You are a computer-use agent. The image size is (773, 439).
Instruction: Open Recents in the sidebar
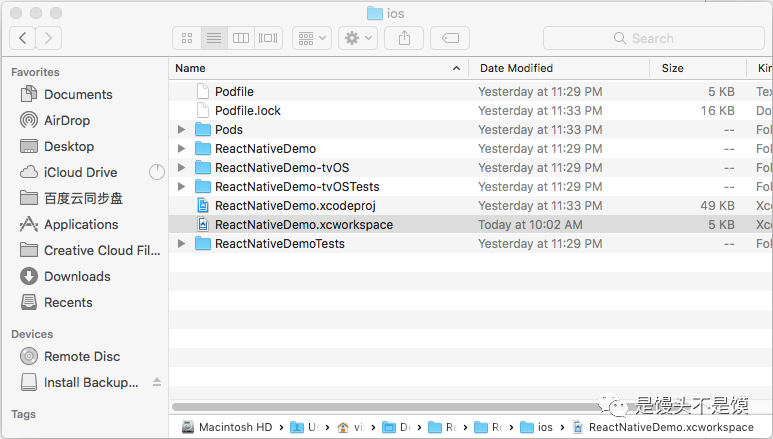[x=56, y=302]
